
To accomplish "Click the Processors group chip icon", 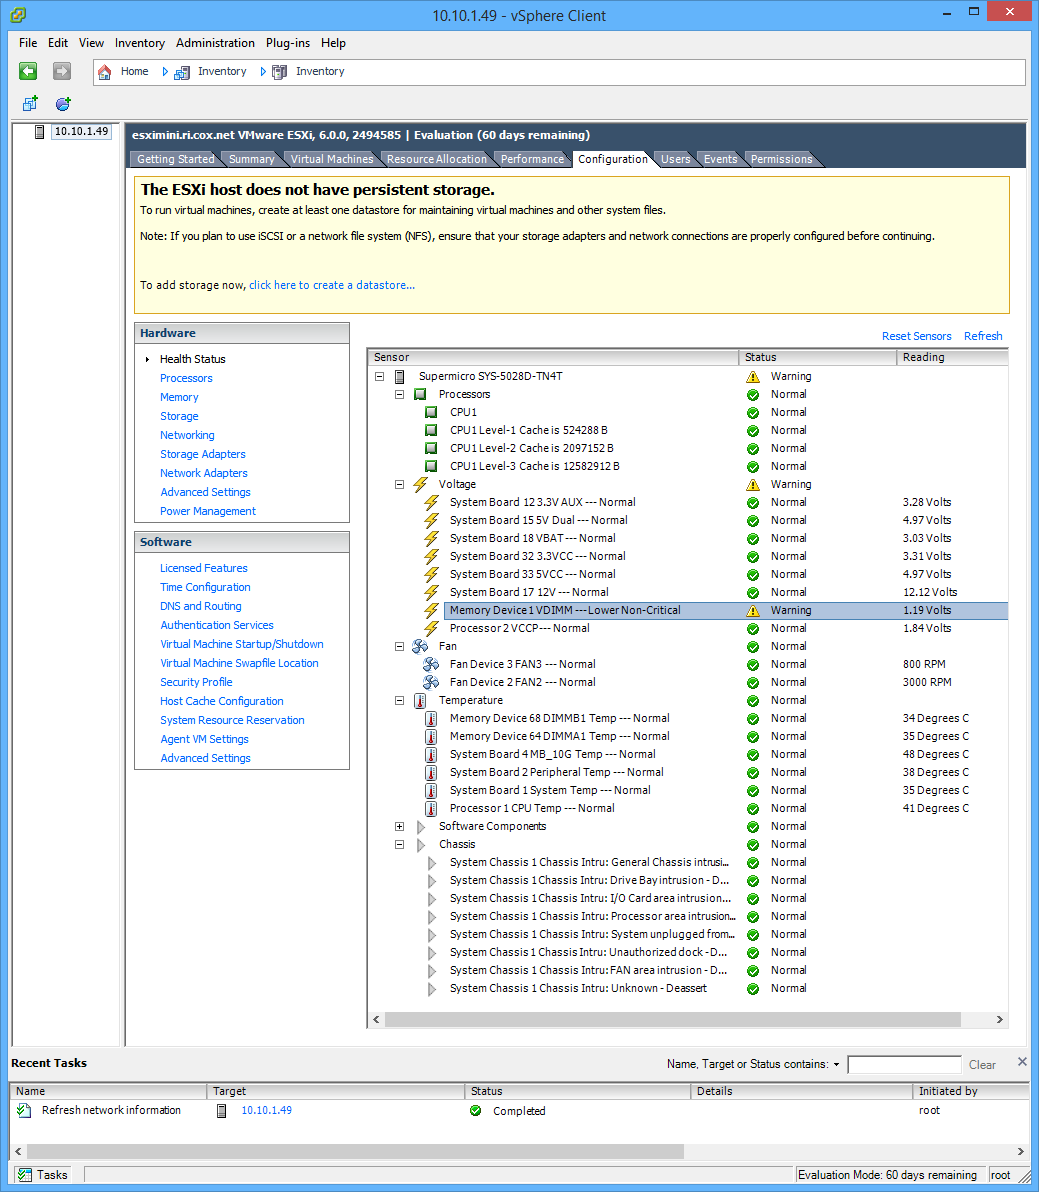I will [420, 395].
